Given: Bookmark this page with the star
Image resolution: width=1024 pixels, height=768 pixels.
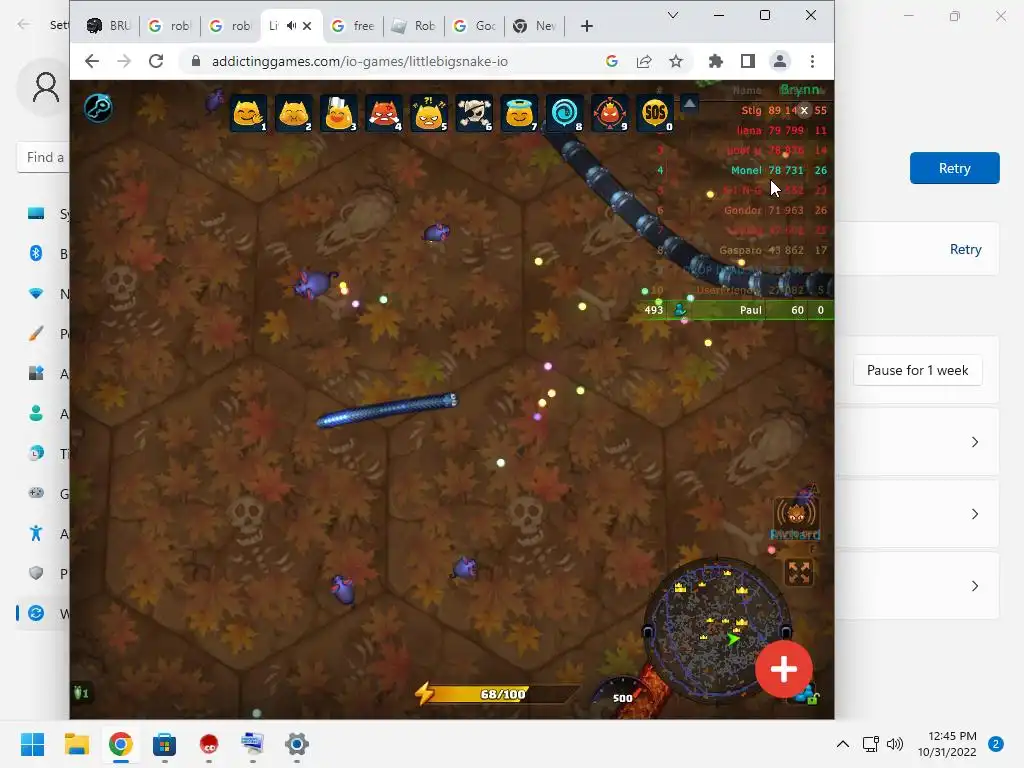Looking at the screenshot, I should coord(676,61).
